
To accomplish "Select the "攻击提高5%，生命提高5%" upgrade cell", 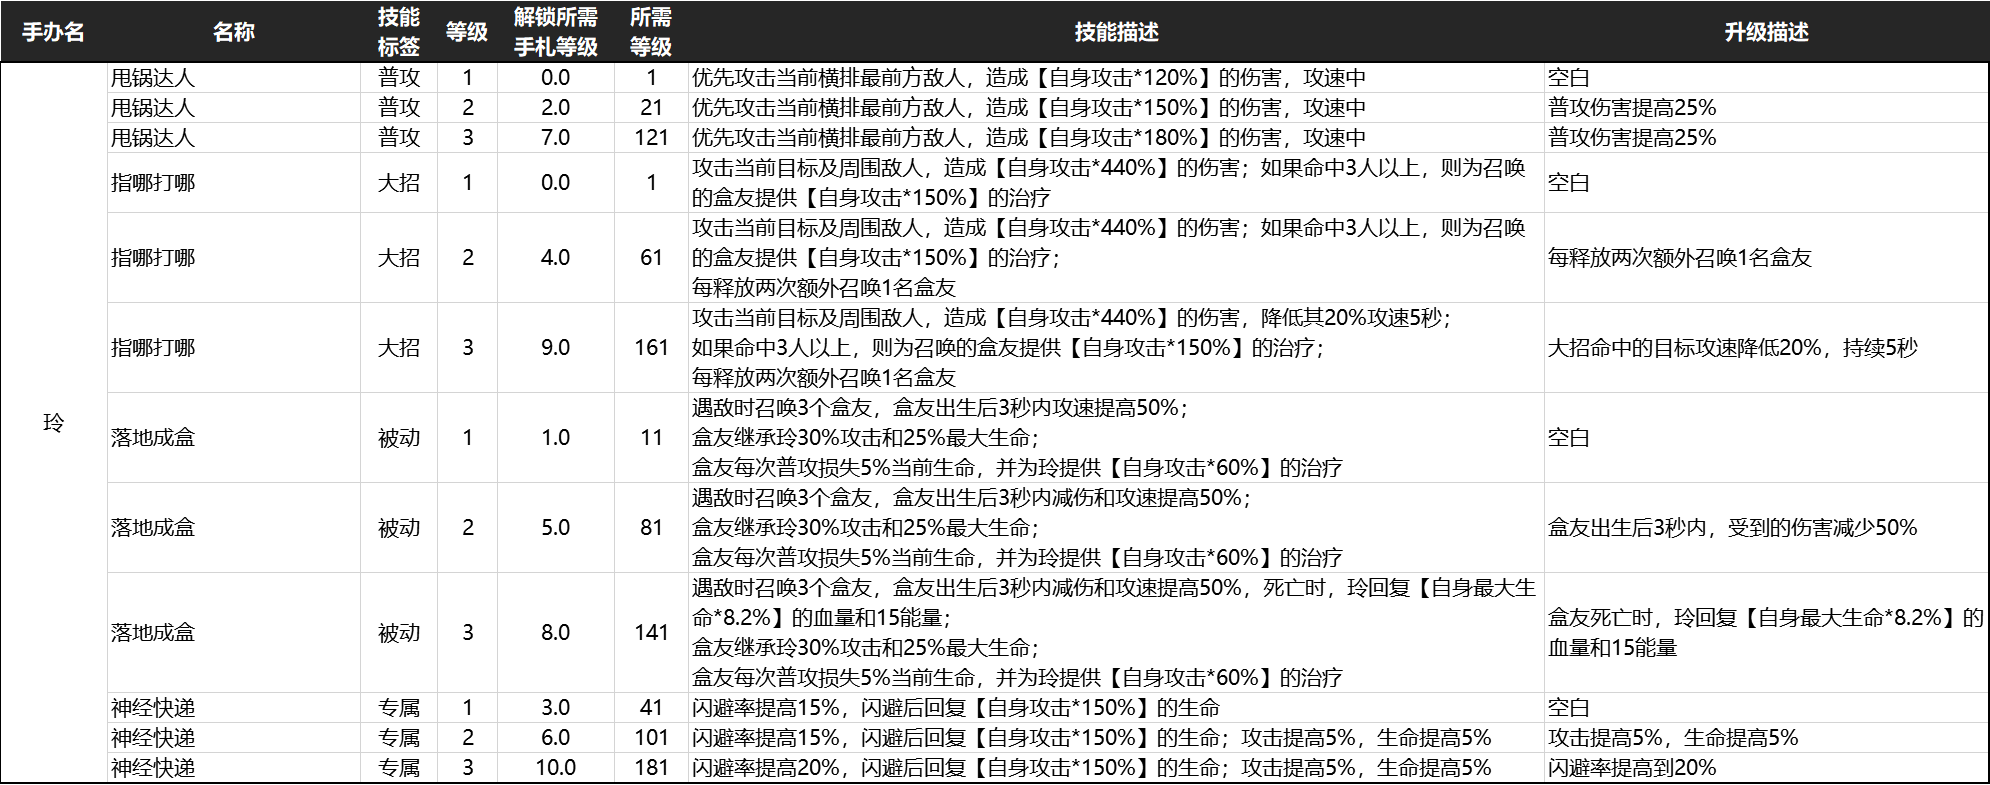I will coord(1672,738).
